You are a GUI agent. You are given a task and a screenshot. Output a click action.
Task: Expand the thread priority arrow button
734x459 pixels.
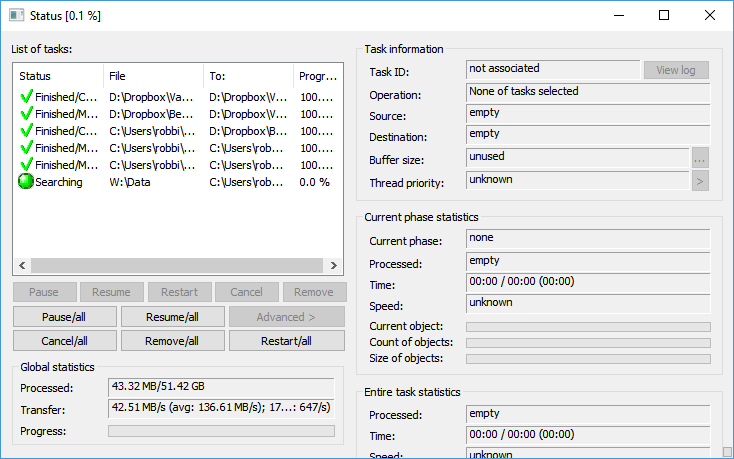point(700,181)
